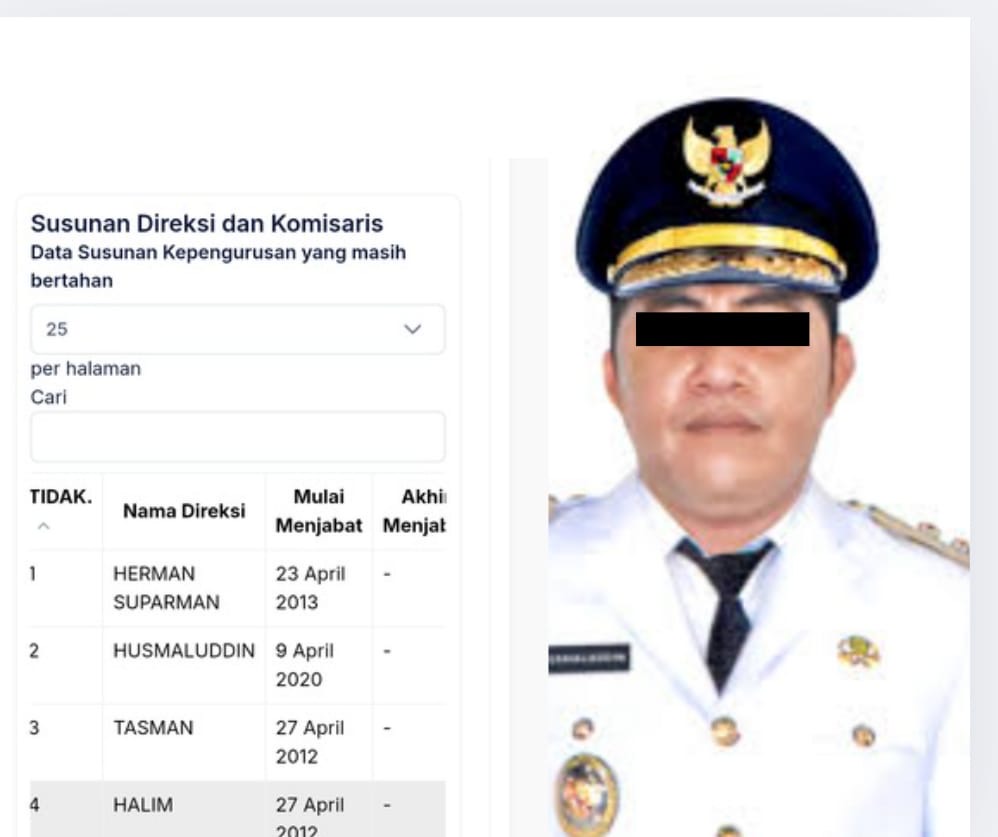
Task: Click the name tag on the uniform
Action: click(x=589, y=658)
